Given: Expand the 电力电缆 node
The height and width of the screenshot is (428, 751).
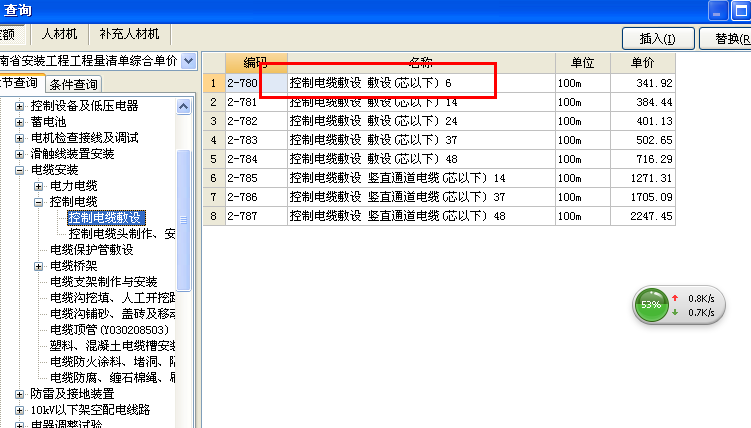Looking at the screenshot, I should pos(38,186).
